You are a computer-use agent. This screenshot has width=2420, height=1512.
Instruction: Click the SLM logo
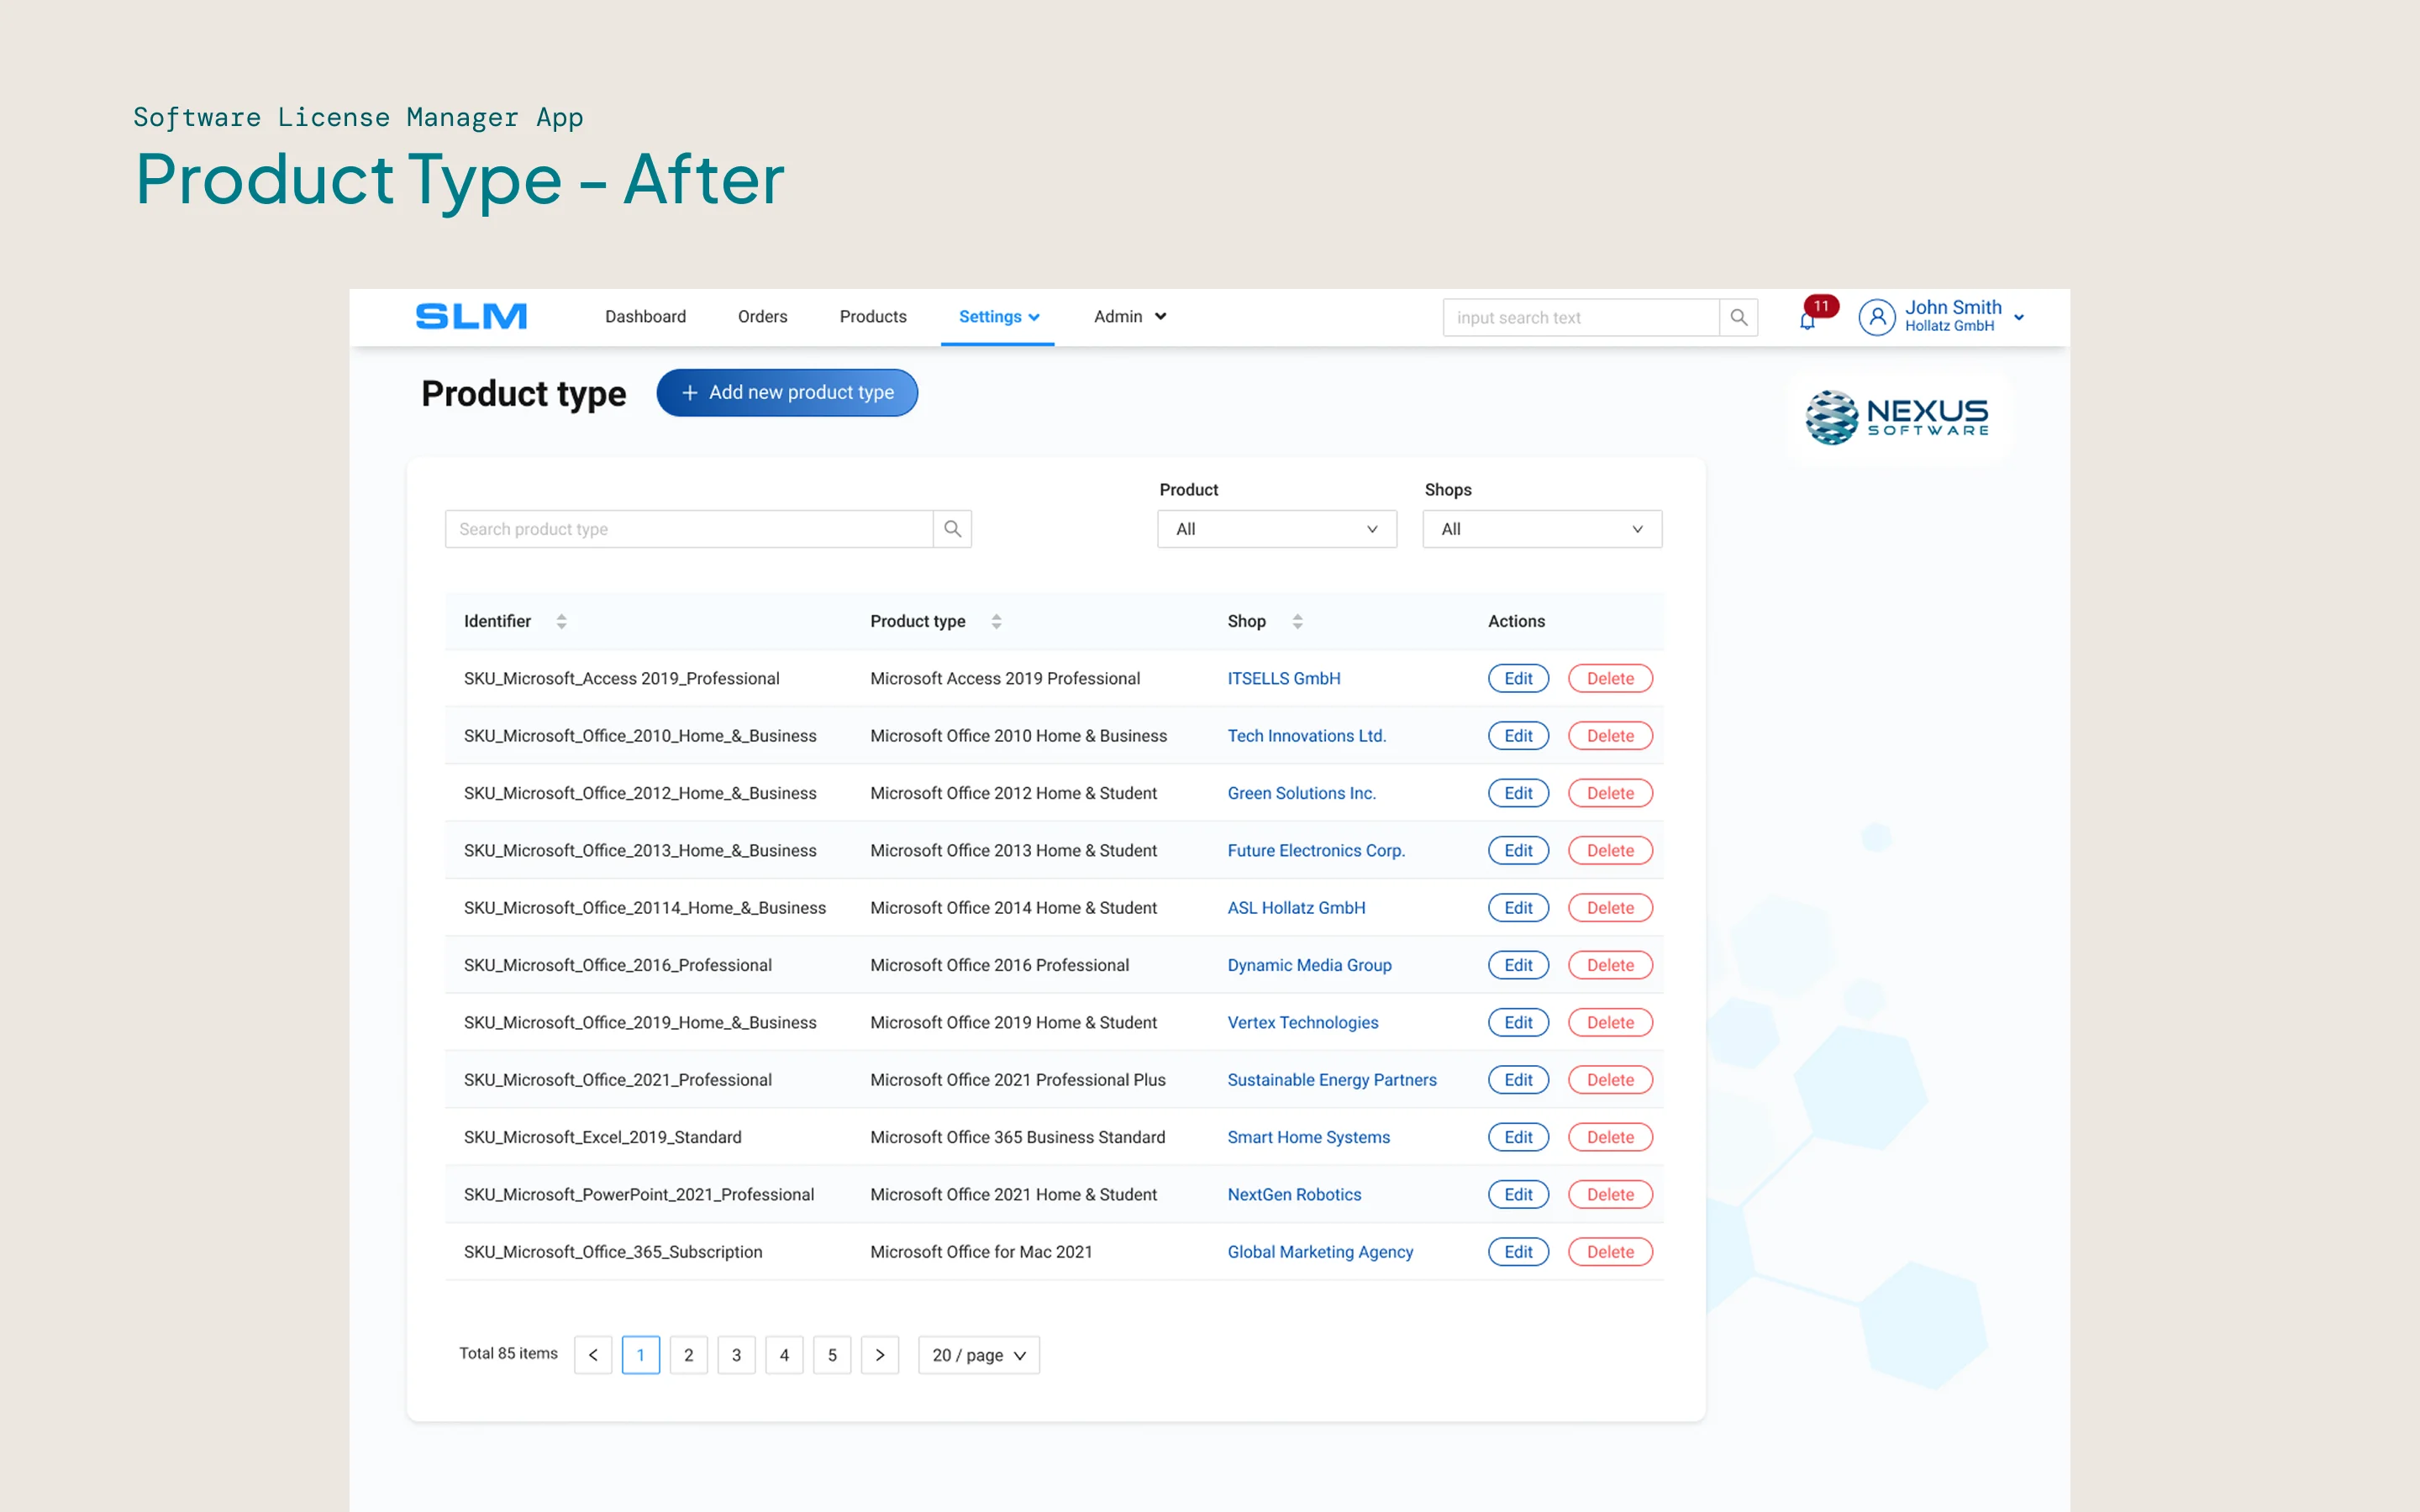pyautogui.click(x=471, y=316)
